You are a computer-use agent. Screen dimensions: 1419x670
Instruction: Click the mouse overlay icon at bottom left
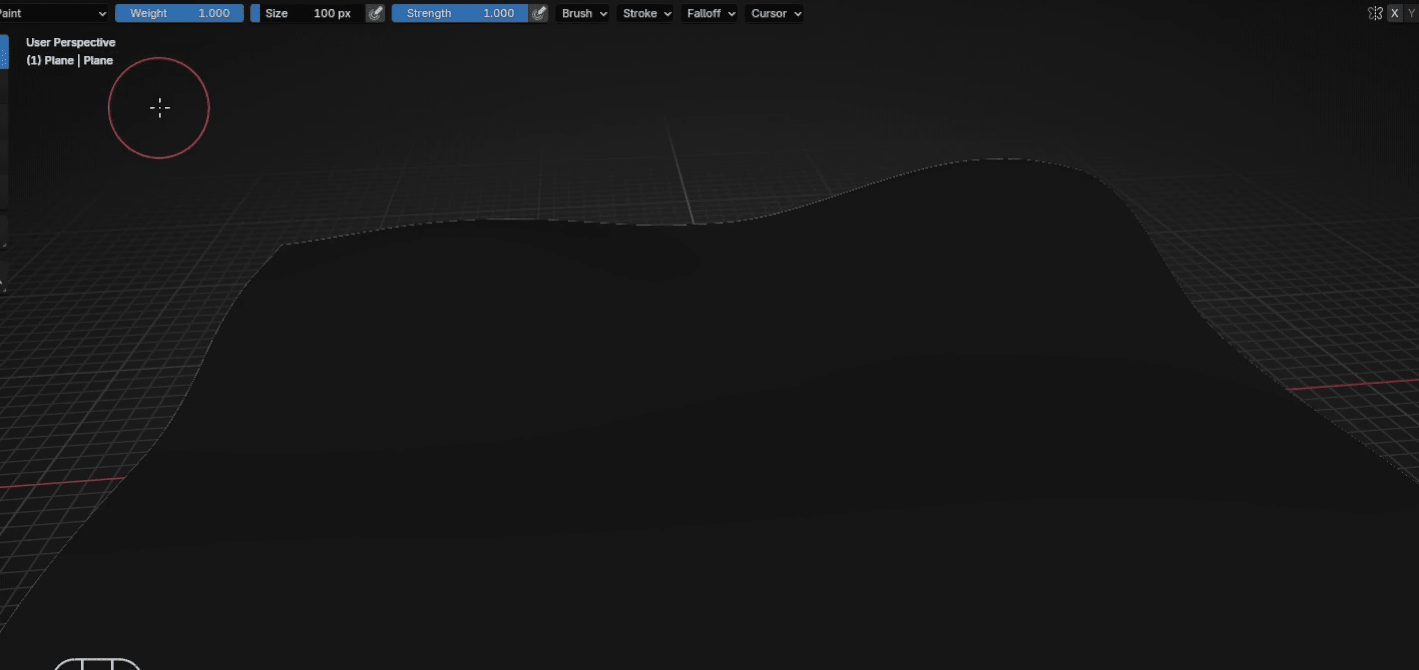point(97,664)
